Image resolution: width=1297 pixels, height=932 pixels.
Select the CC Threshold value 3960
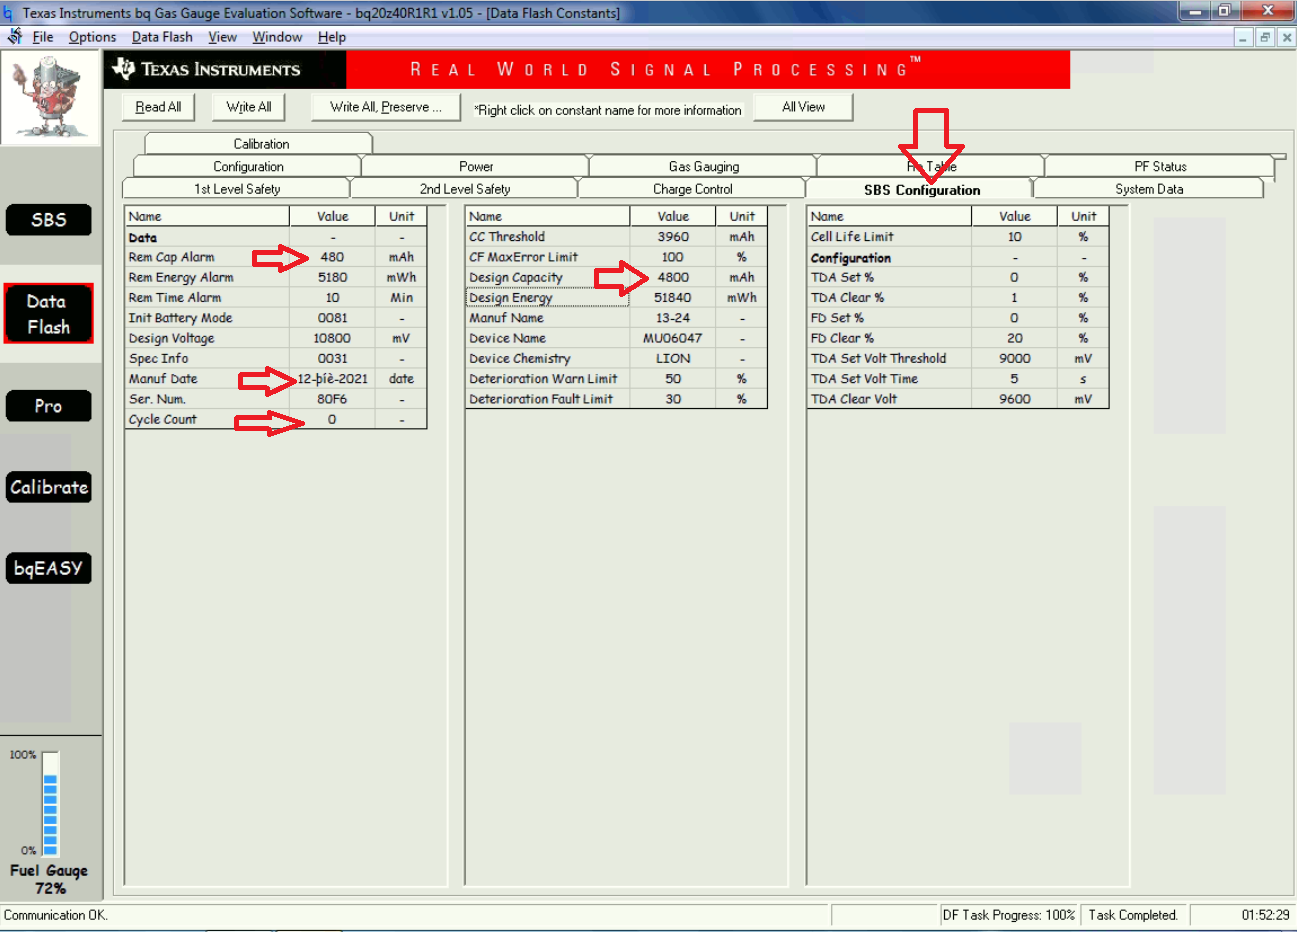click(673, 237)
